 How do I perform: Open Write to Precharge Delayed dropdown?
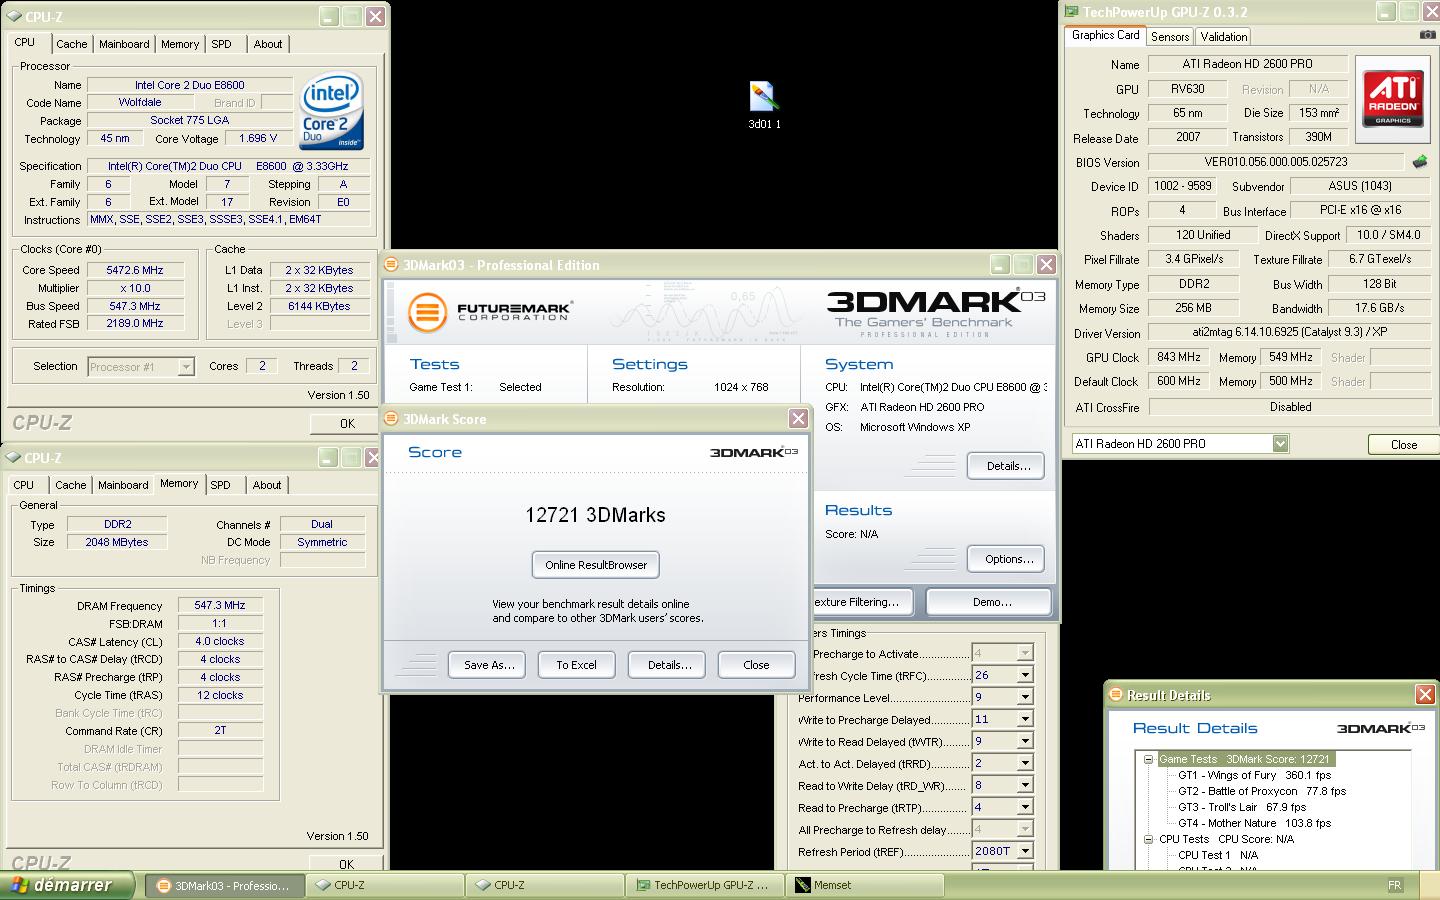[x=1024, y=719]
